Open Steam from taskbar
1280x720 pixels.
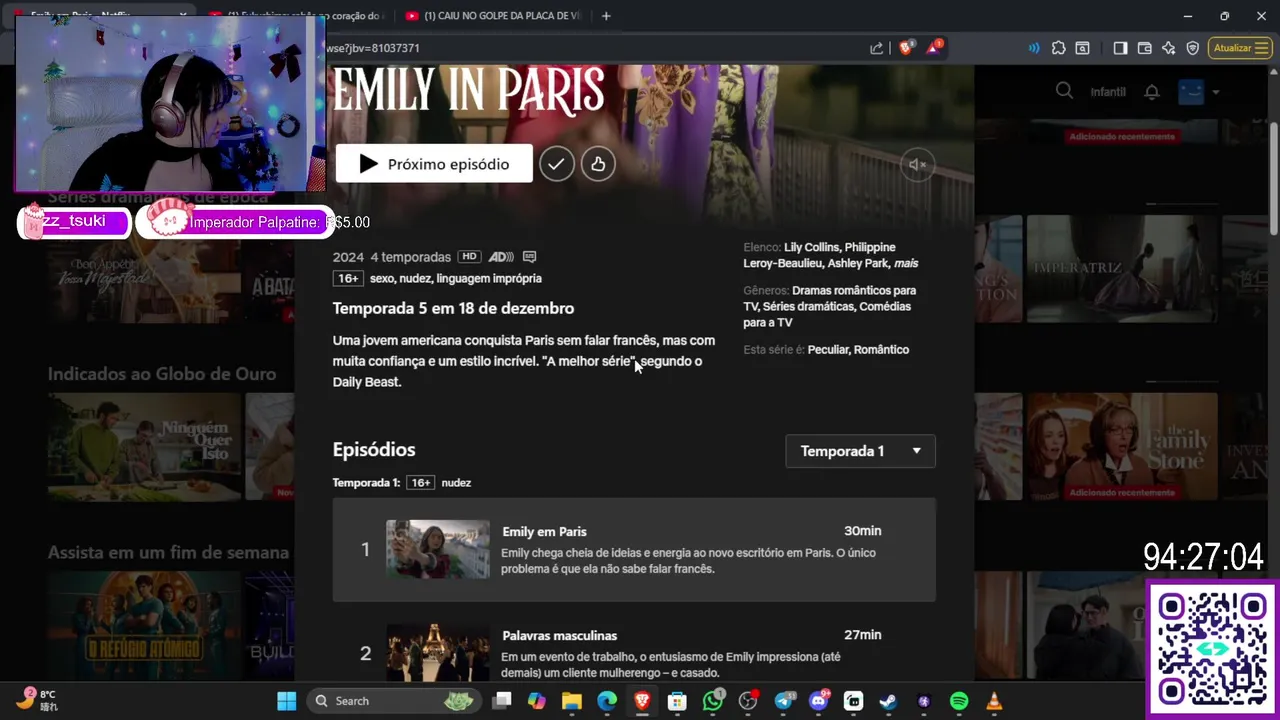point(888,701)
